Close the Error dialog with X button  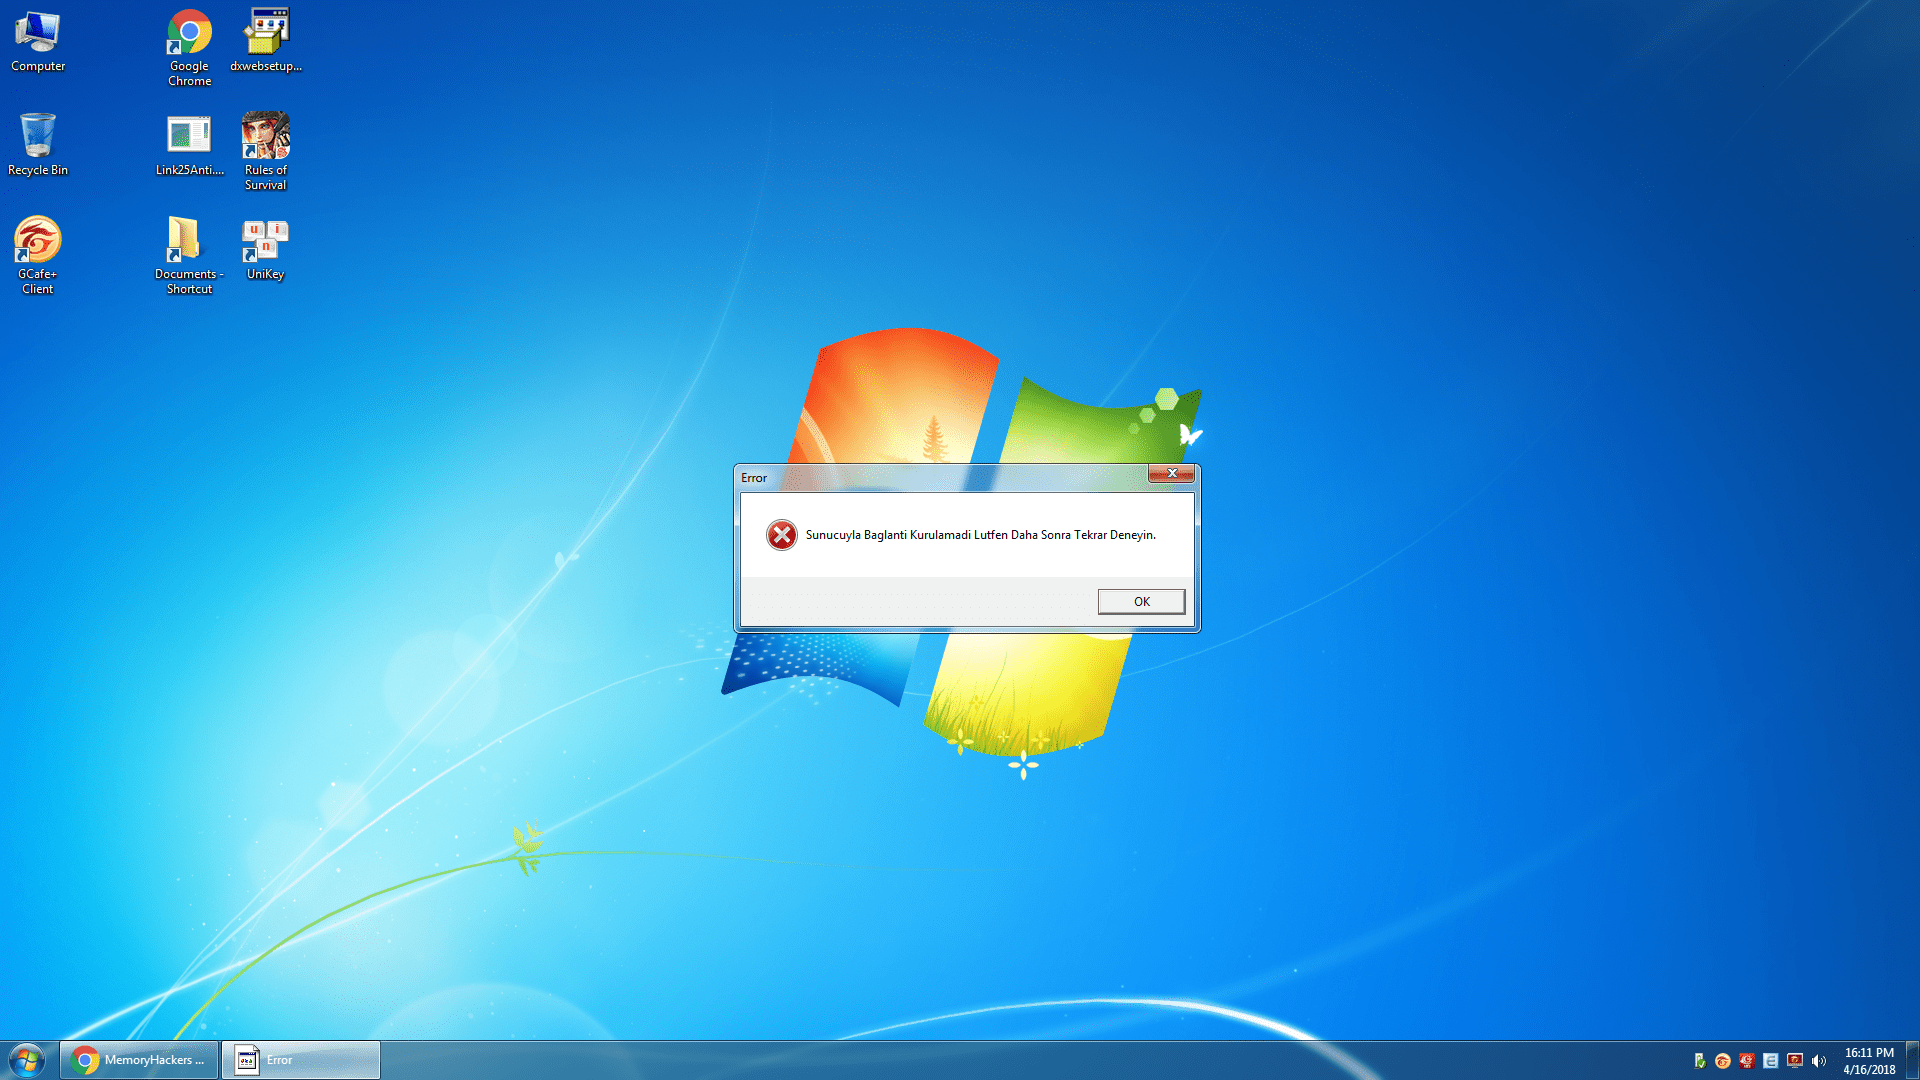1171,473
